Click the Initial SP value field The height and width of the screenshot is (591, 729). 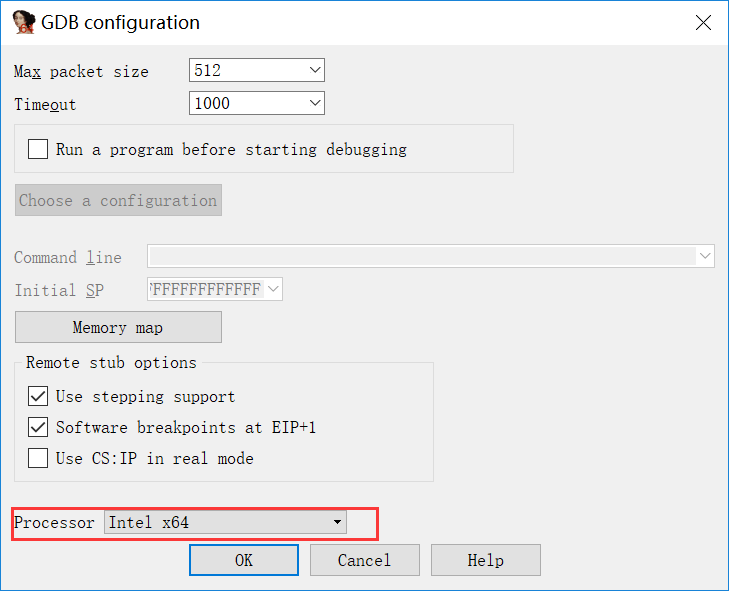[205, 289]
